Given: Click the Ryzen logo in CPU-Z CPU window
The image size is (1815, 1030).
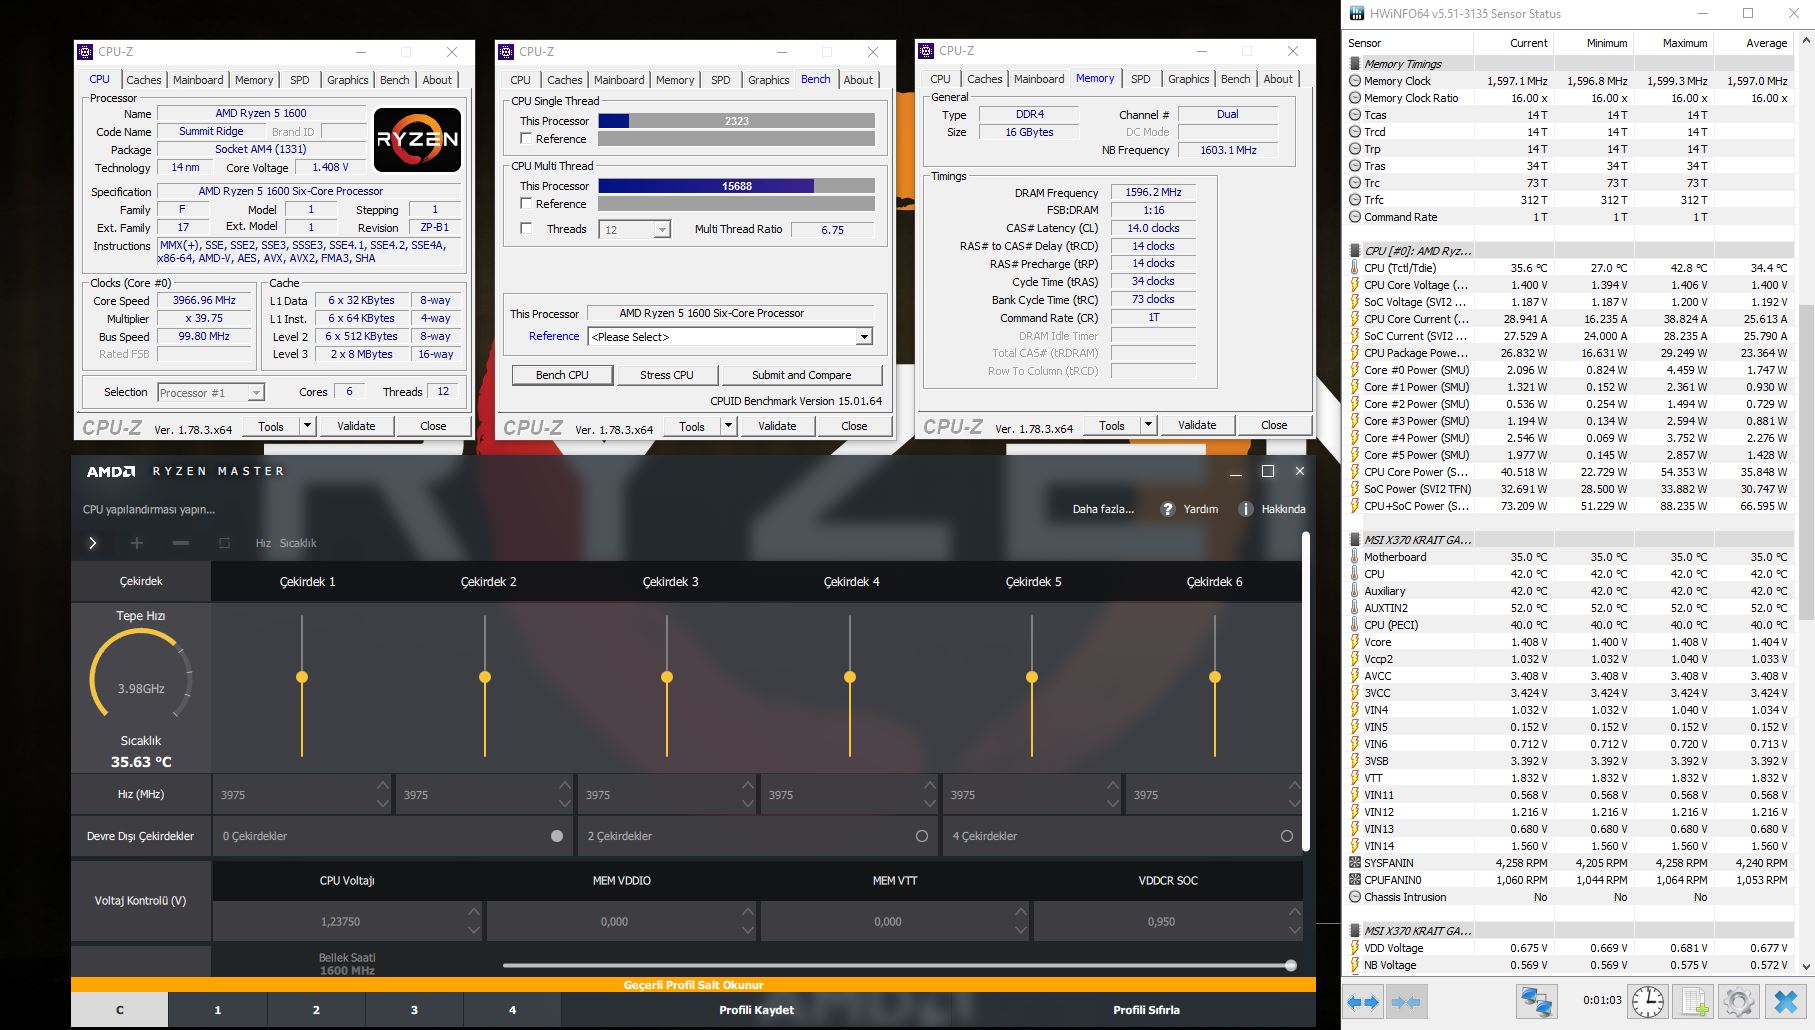Looking at the screenshot, I should pos(417,140).
